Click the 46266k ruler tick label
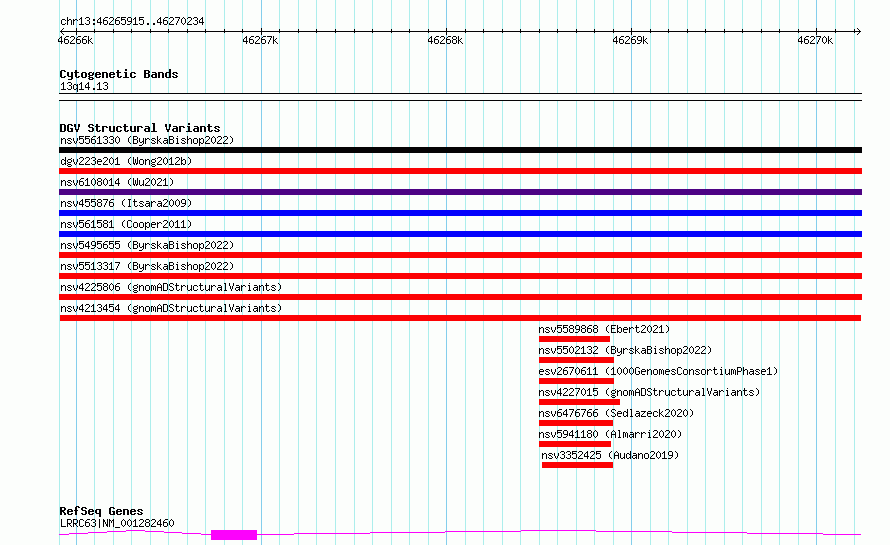The width and height of the screenshot is (890, 545). click(x=75, y=40)
